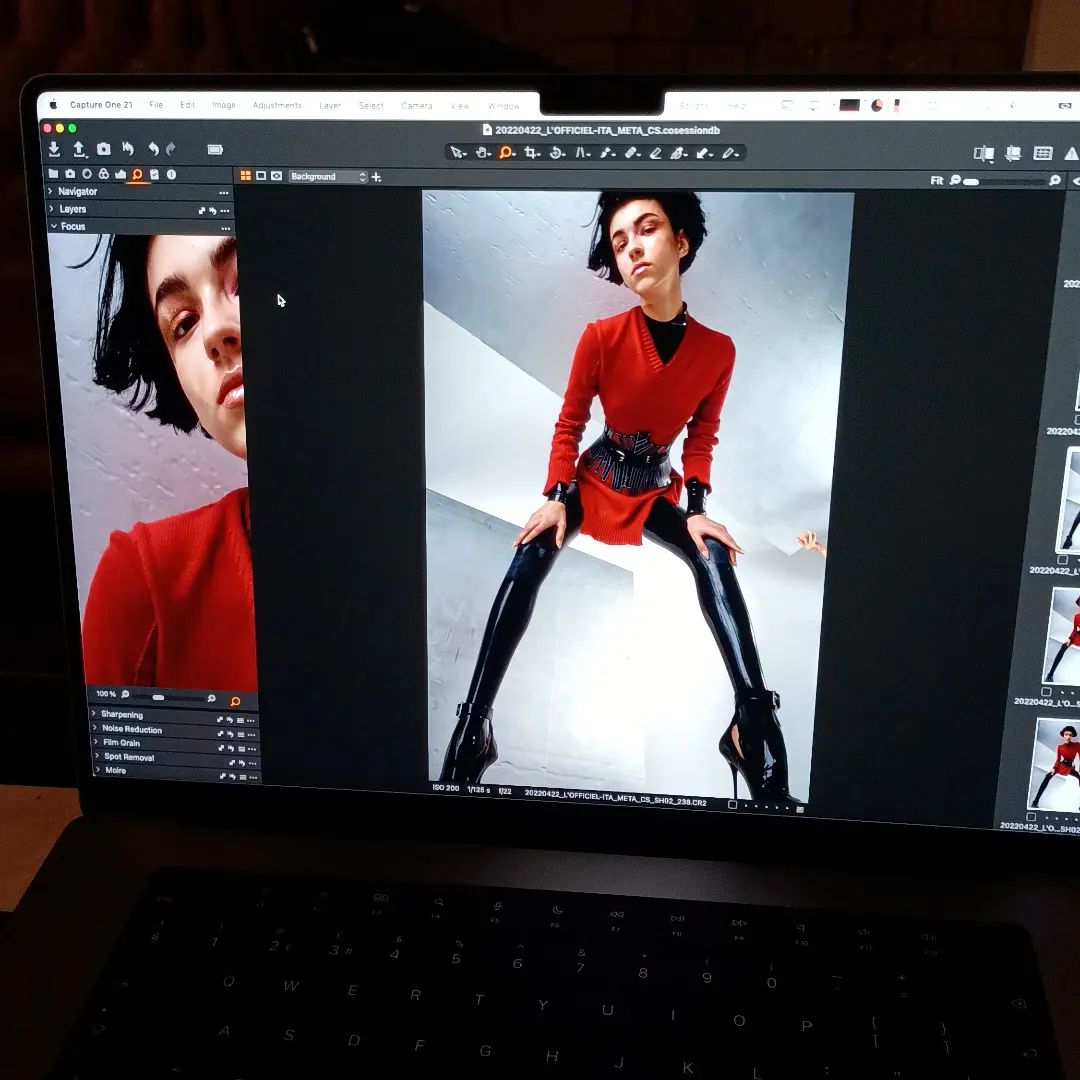Click the Capture camera icon in toolbar
1080x1080 pixels.
tap(103, 149)
